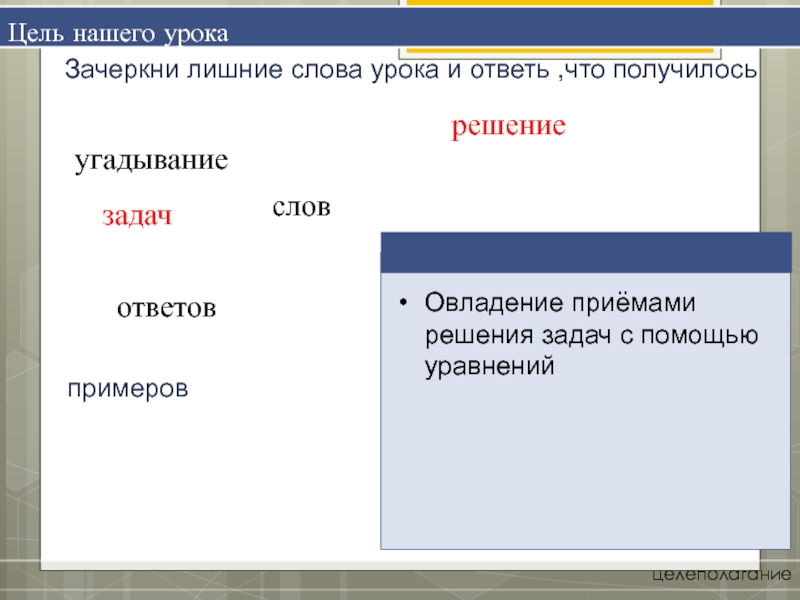
Task: Click the blue word 'примеров'
Action: [x=128, y=389]
